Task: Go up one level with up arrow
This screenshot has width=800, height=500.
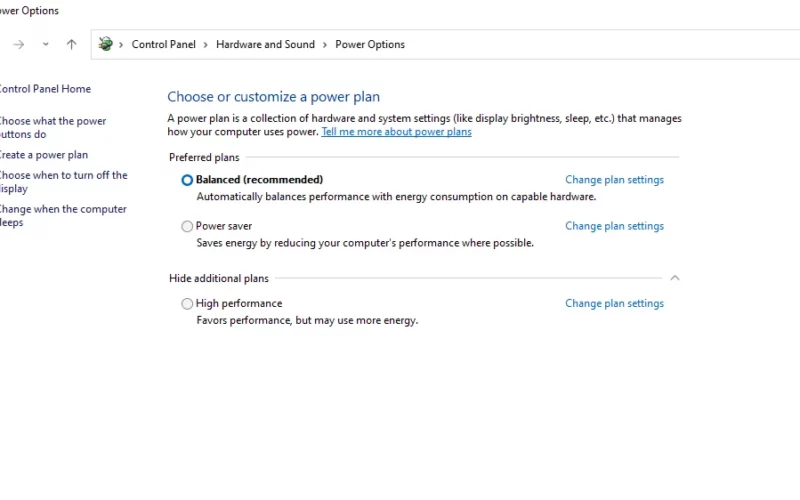Action: [x=71, y=45]
